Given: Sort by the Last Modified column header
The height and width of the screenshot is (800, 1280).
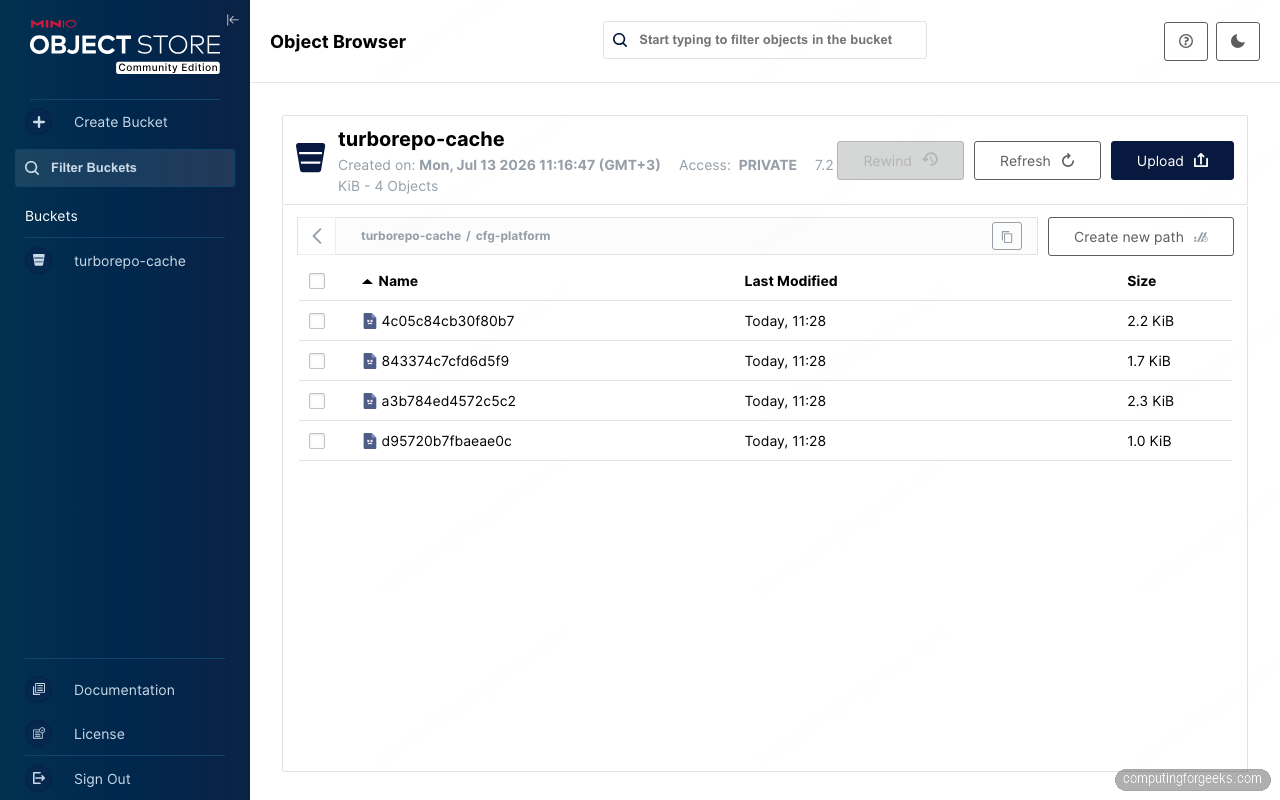Looking at the screenshot, I should (791, 281).
